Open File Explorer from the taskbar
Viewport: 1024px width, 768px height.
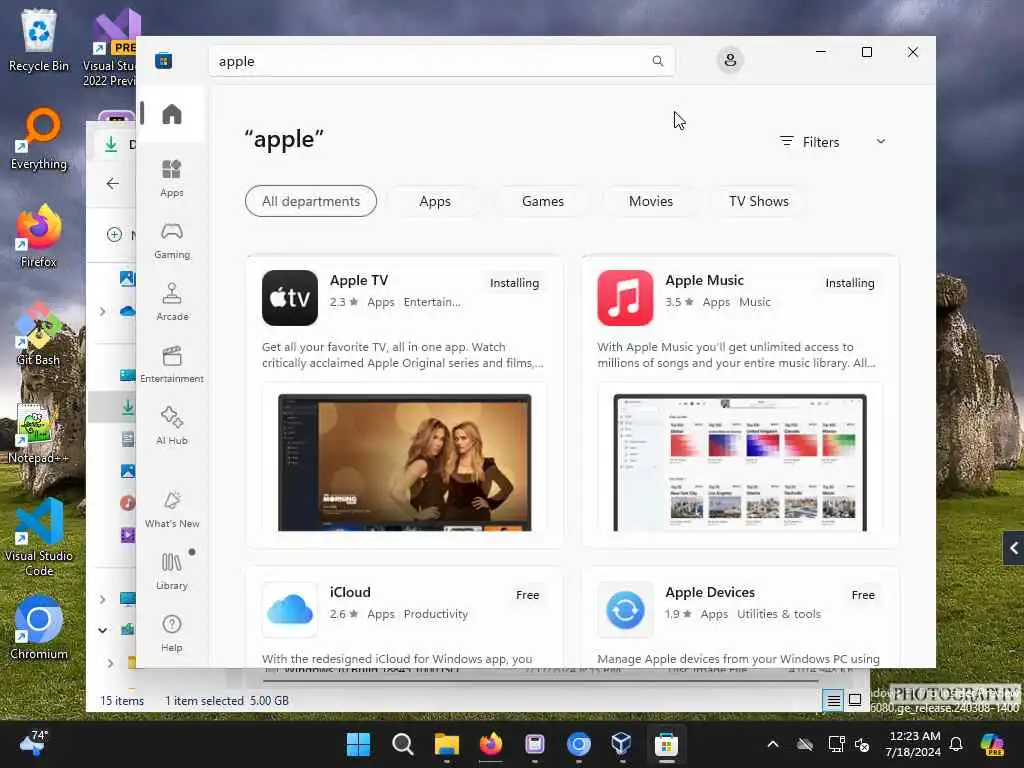coord(447,744)
